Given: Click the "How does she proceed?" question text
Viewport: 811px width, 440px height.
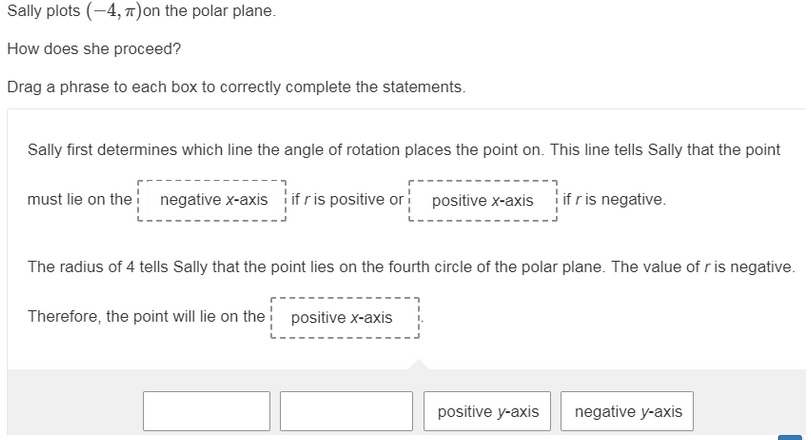Looking at the screenshot, I should (94, 49).
